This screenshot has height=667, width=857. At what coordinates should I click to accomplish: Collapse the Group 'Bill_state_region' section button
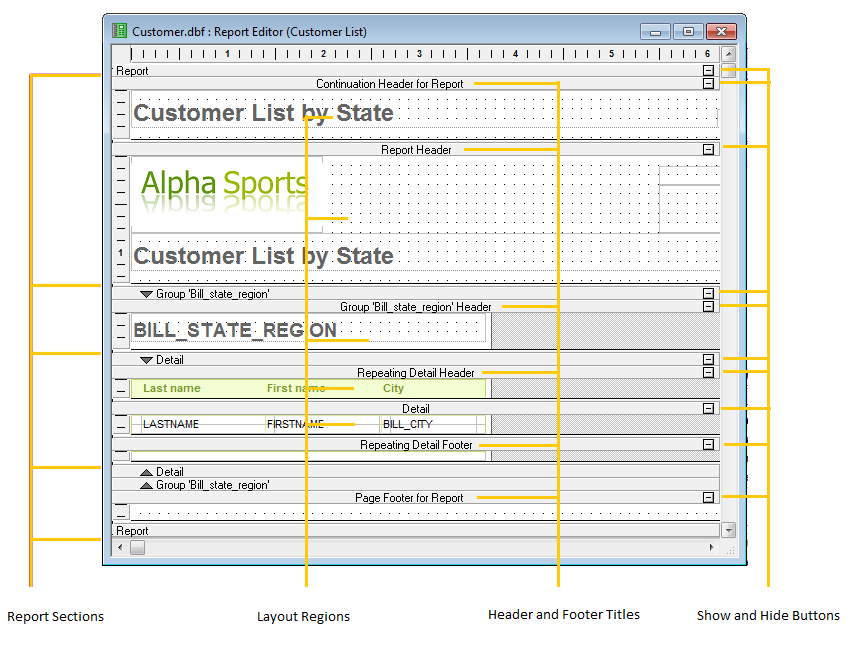[x=708, y=294]
